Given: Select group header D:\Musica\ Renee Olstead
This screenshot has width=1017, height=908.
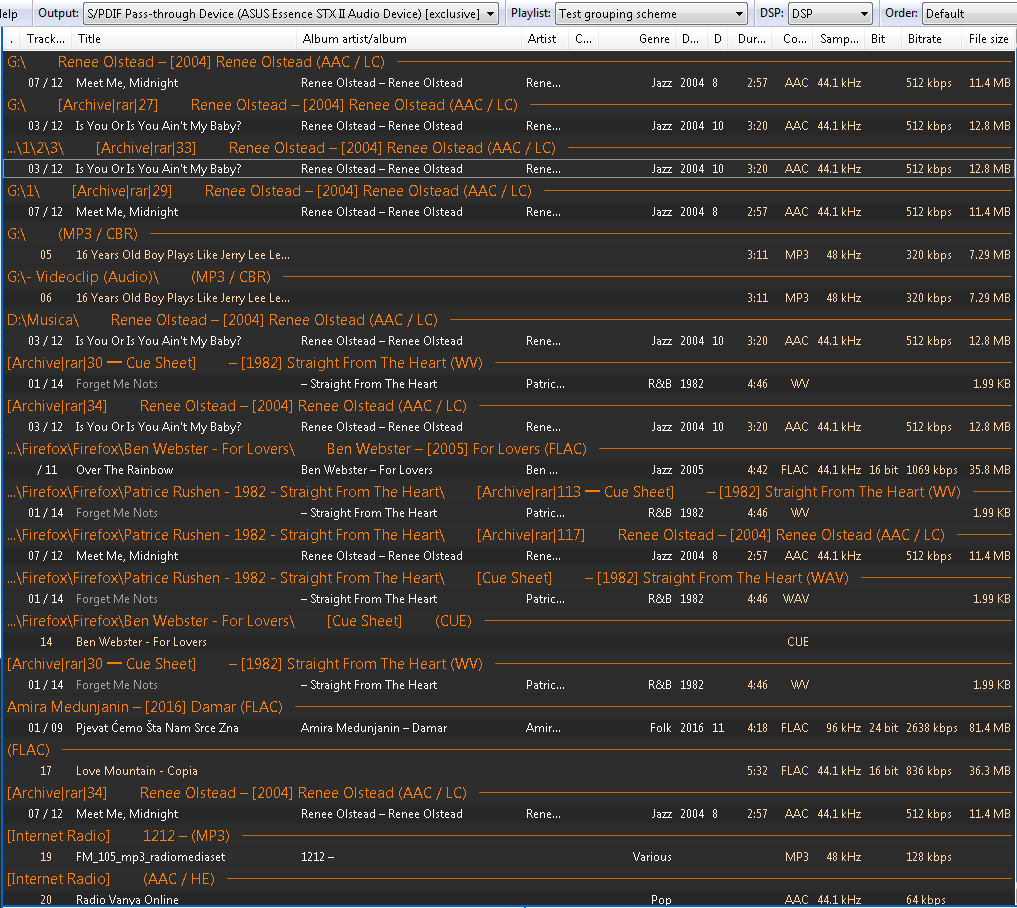Looking at the screenshot, I should pos(508,320).
